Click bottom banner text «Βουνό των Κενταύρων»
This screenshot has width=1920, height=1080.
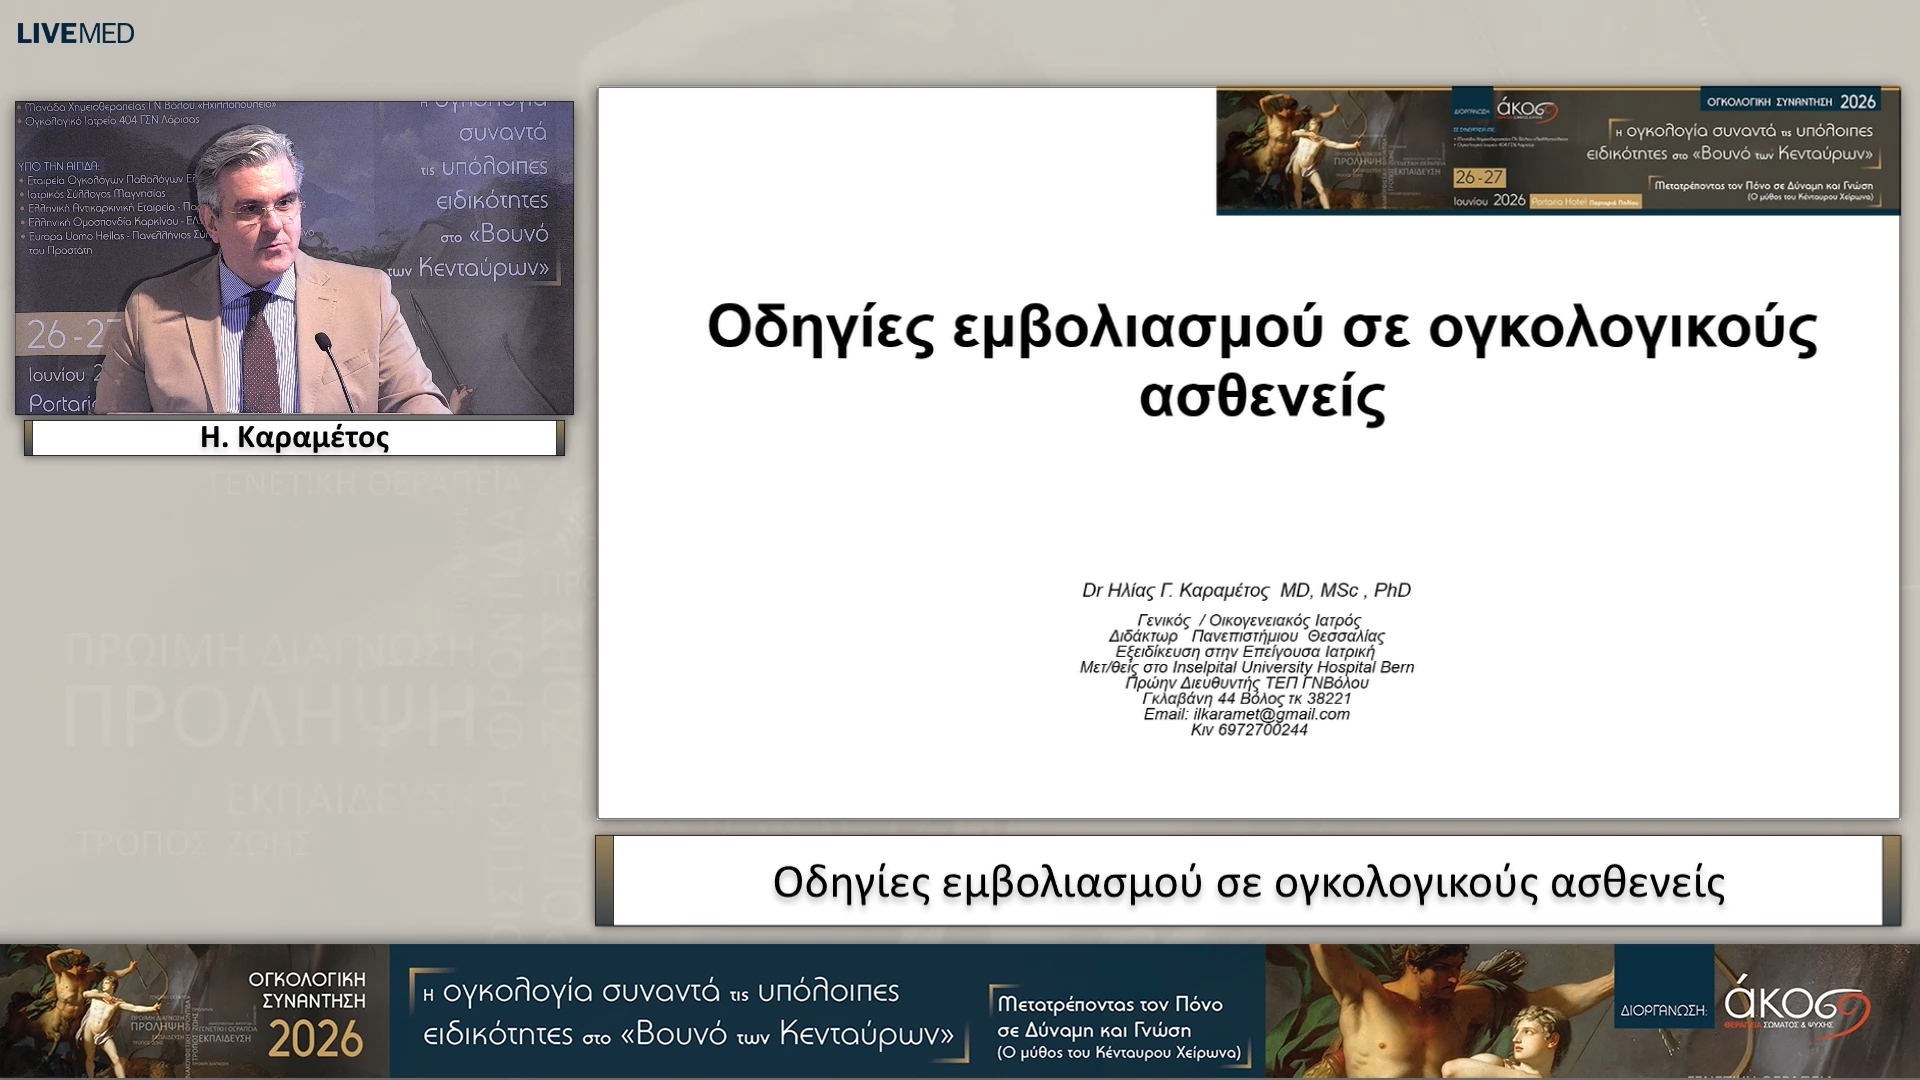click(786, 1033)
